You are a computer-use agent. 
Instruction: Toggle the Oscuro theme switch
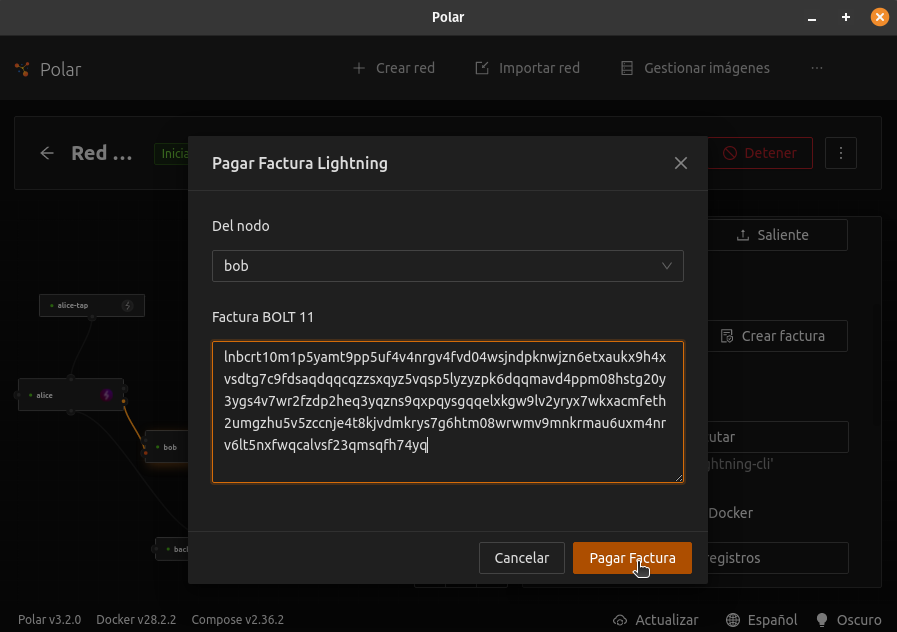pos(849,620)
